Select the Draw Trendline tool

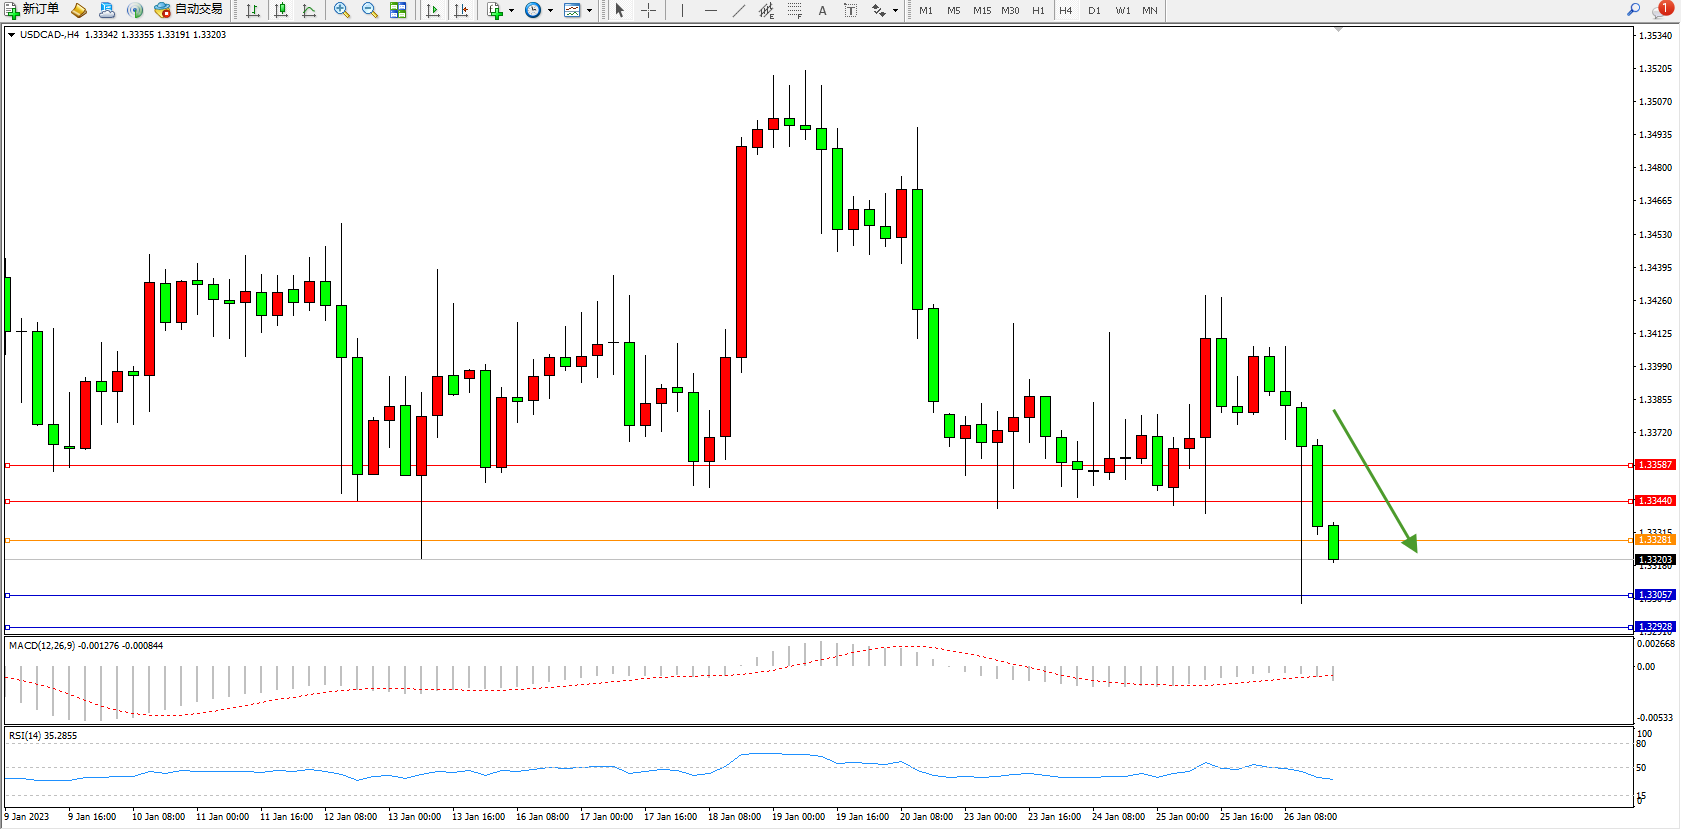[x=738, y=10]
